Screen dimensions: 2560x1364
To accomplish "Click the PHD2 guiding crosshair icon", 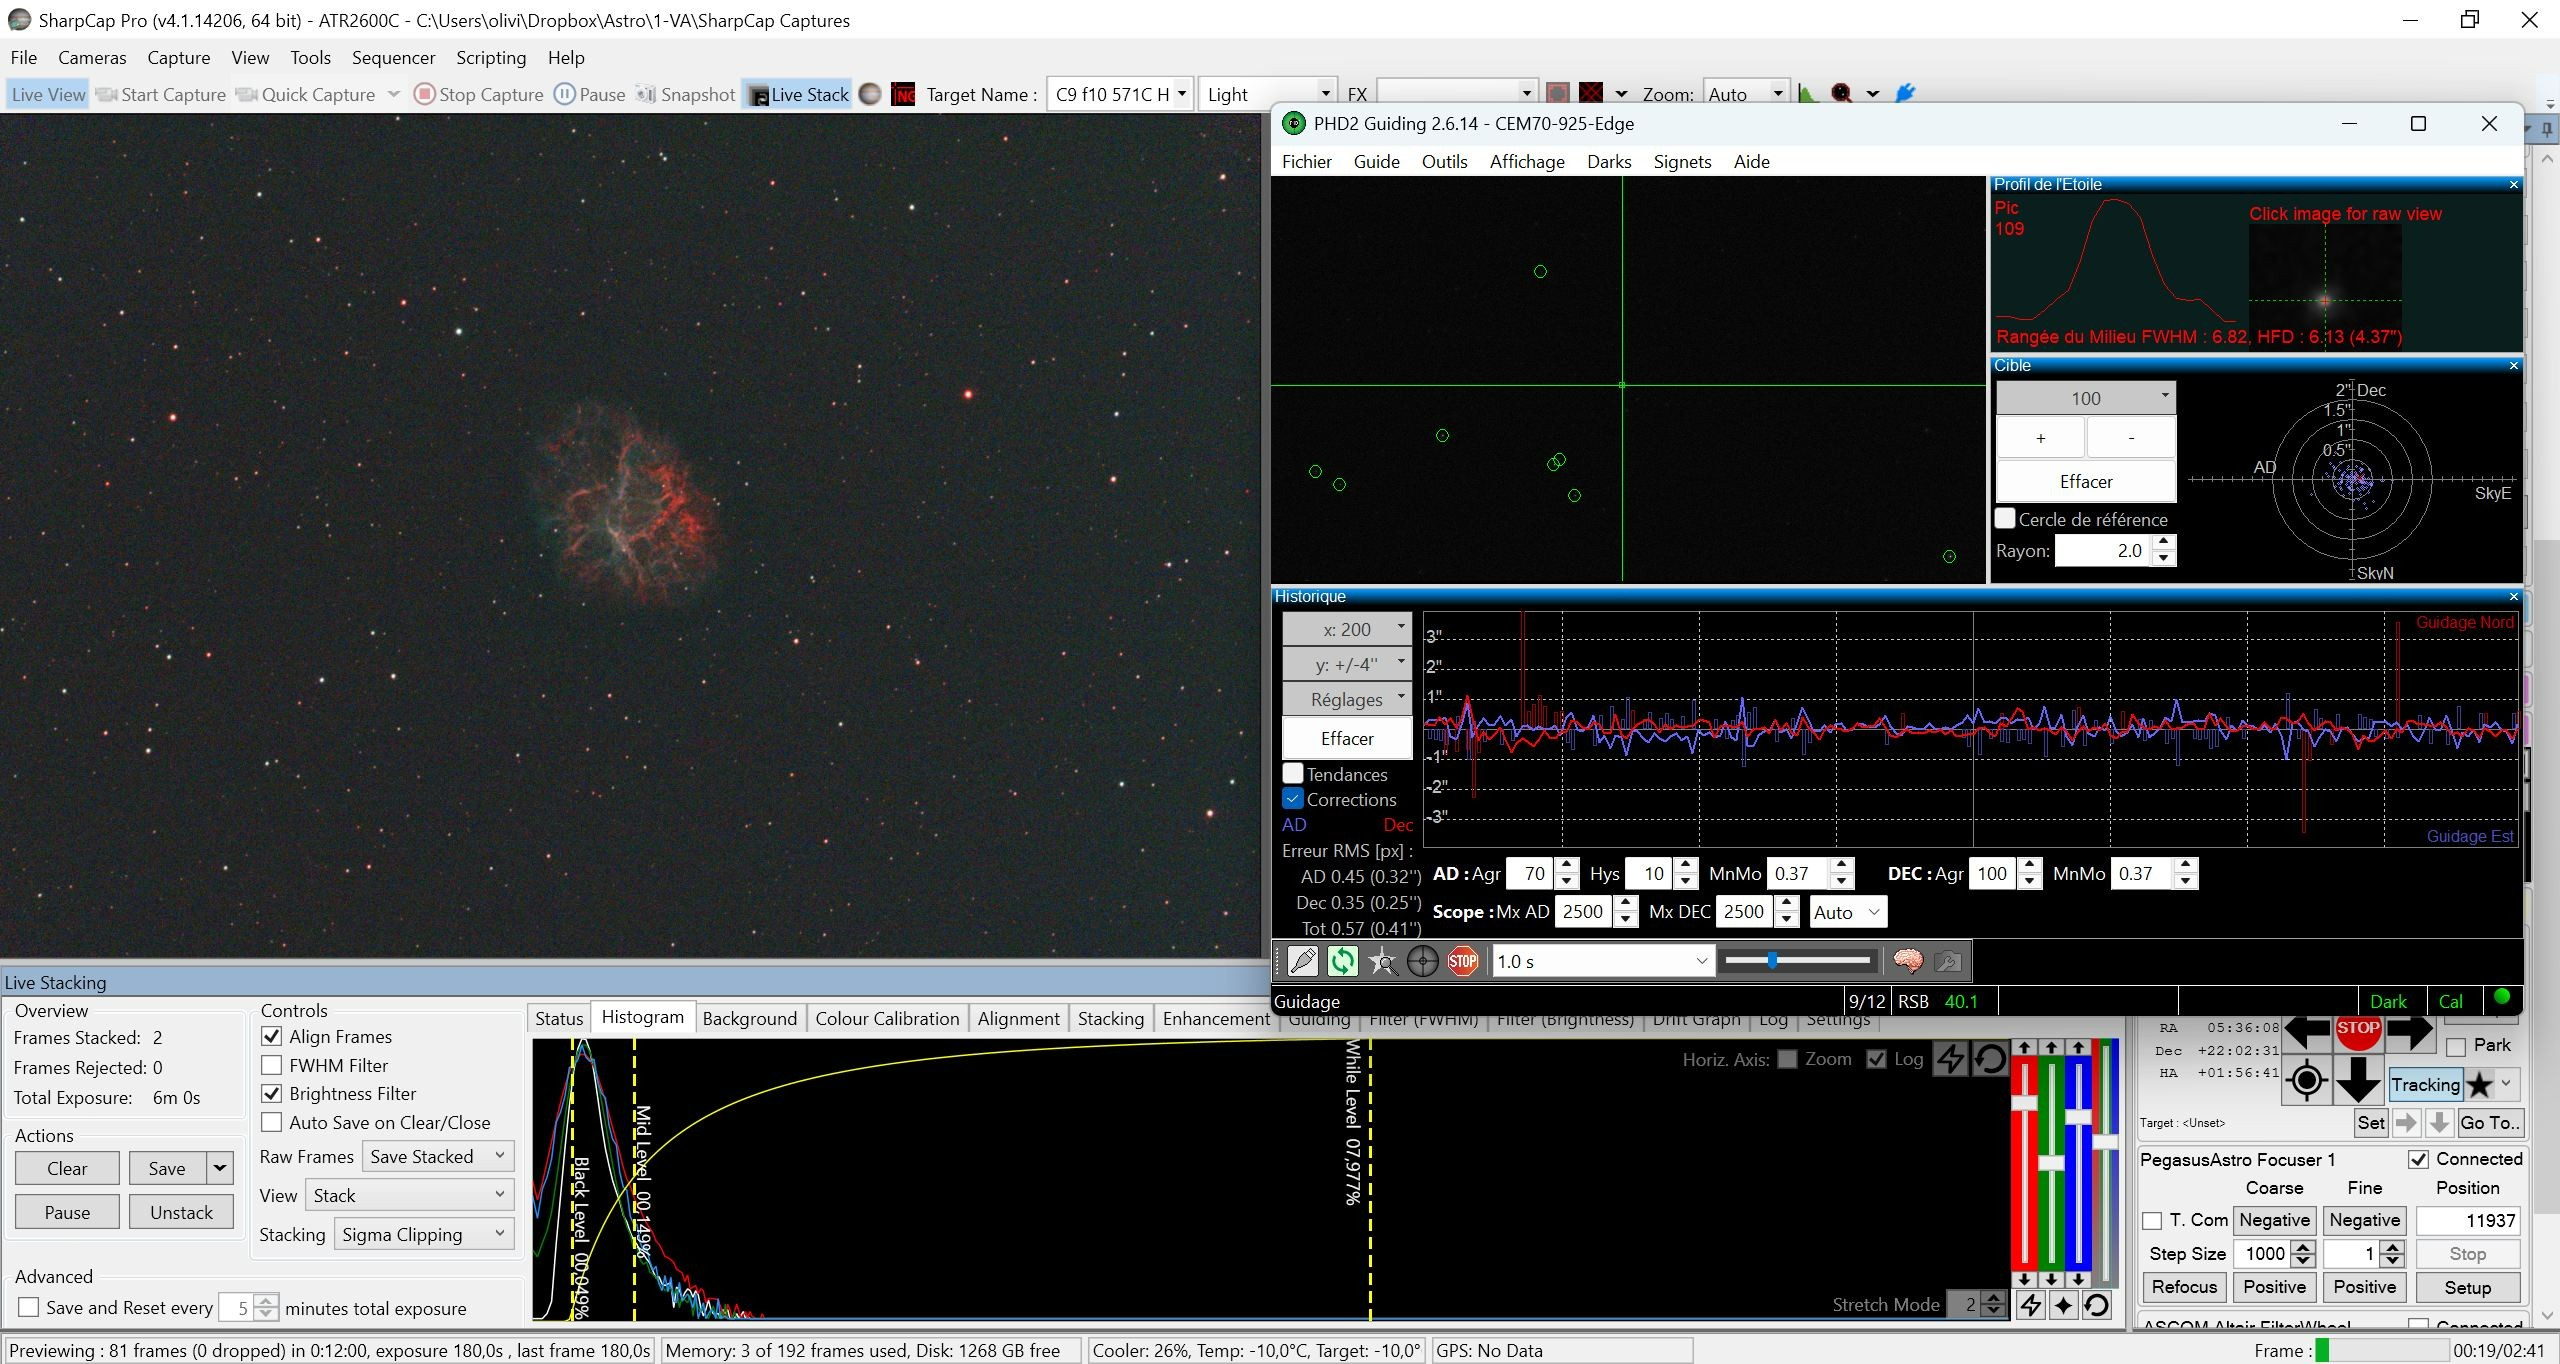I will pyautogui.click(x=1422, y=962).
